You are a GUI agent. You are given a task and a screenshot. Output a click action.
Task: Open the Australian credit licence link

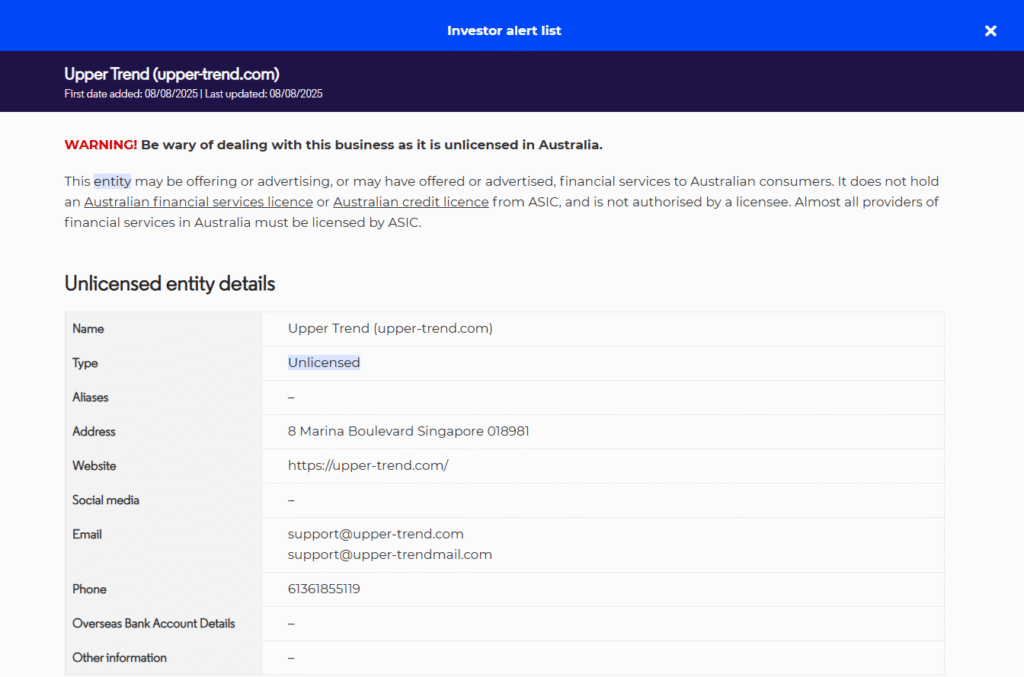(411, 202)
